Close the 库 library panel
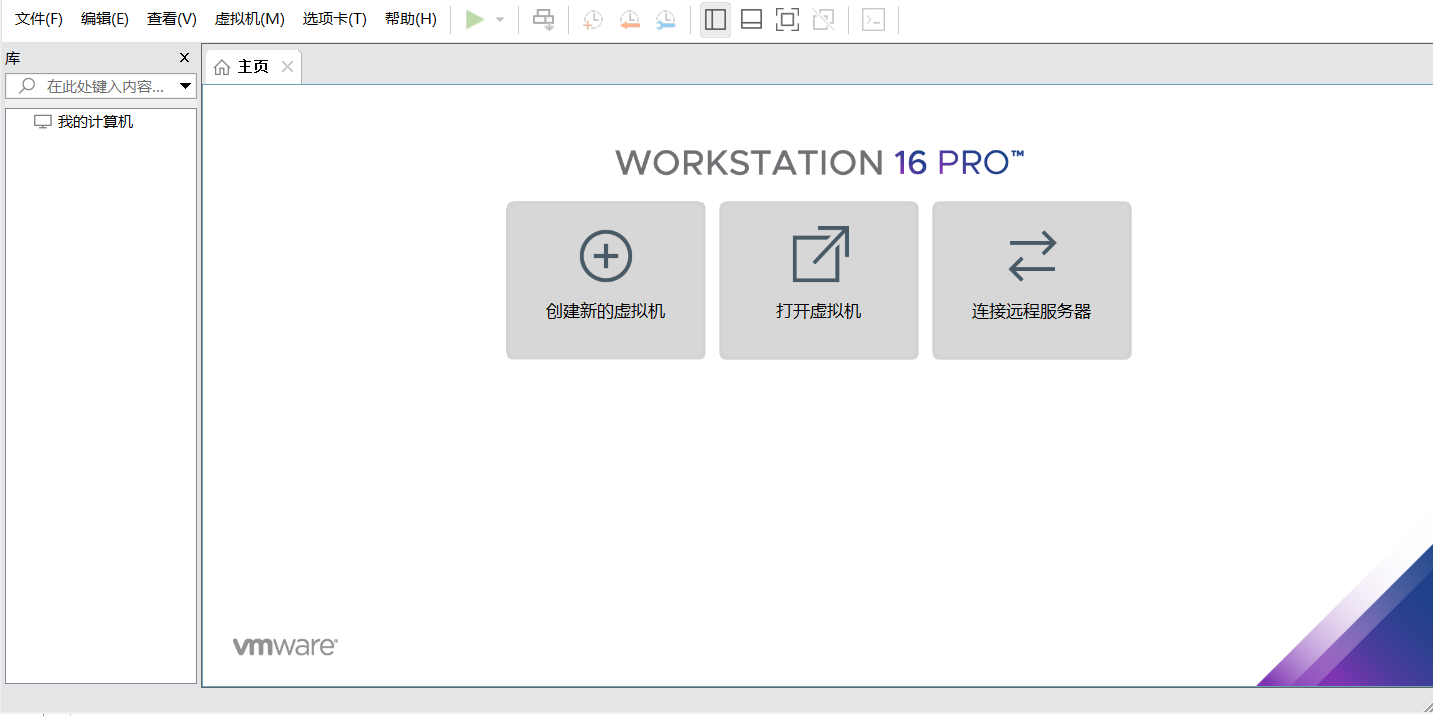 pos(184,57)
